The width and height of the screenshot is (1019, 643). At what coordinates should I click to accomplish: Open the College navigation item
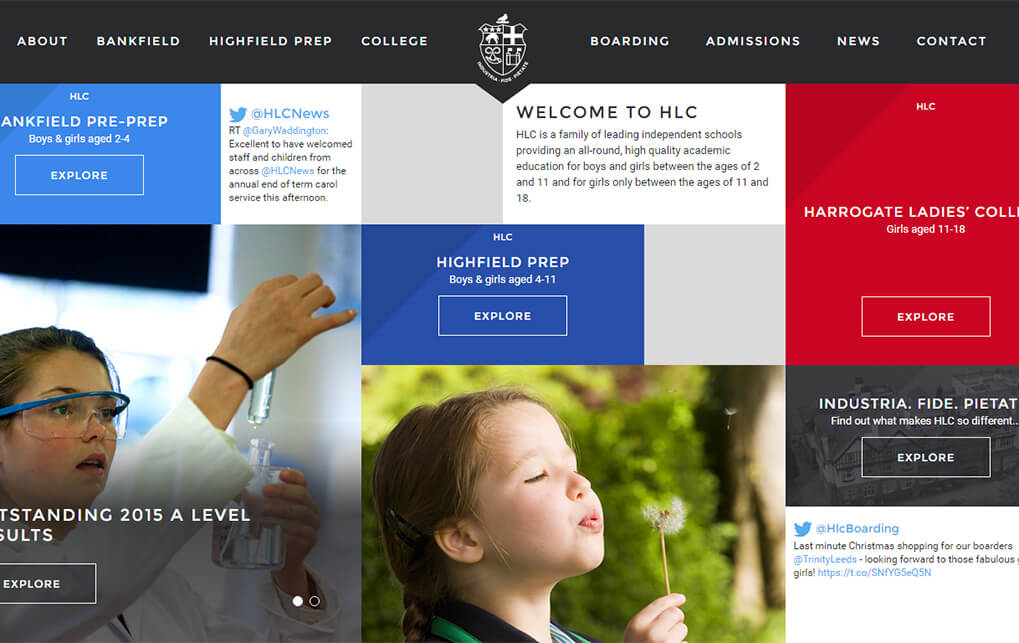394,41
